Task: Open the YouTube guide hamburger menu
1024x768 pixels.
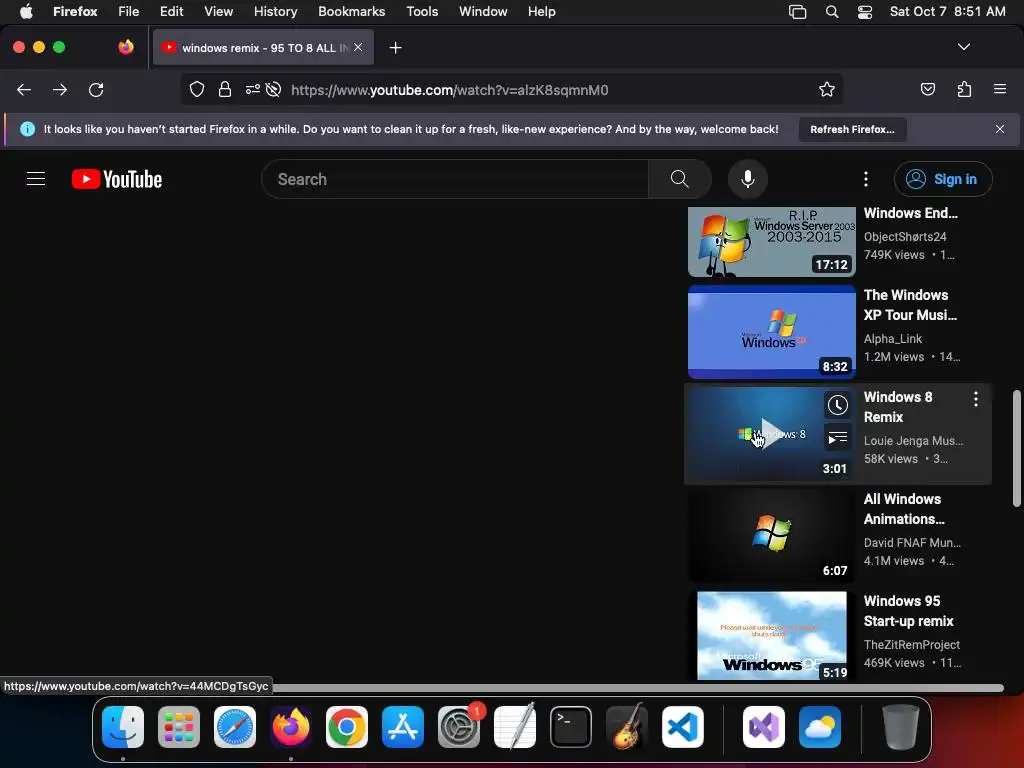Action: click(x=36, y=179)
